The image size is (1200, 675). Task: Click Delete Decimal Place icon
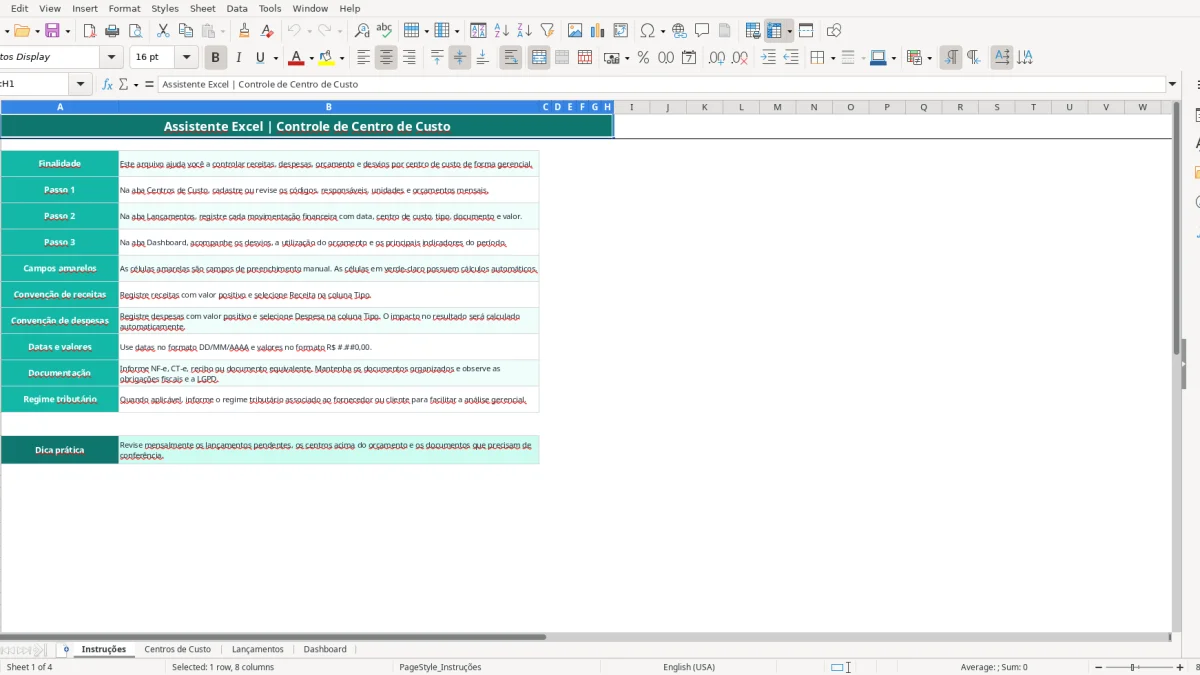[x=740, y=58]
